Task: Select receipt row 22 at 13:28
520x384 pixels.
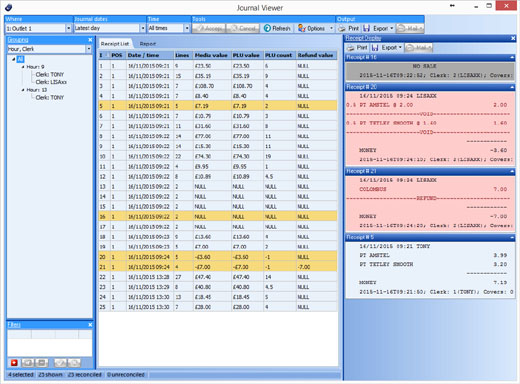Action: pos(218,277)
